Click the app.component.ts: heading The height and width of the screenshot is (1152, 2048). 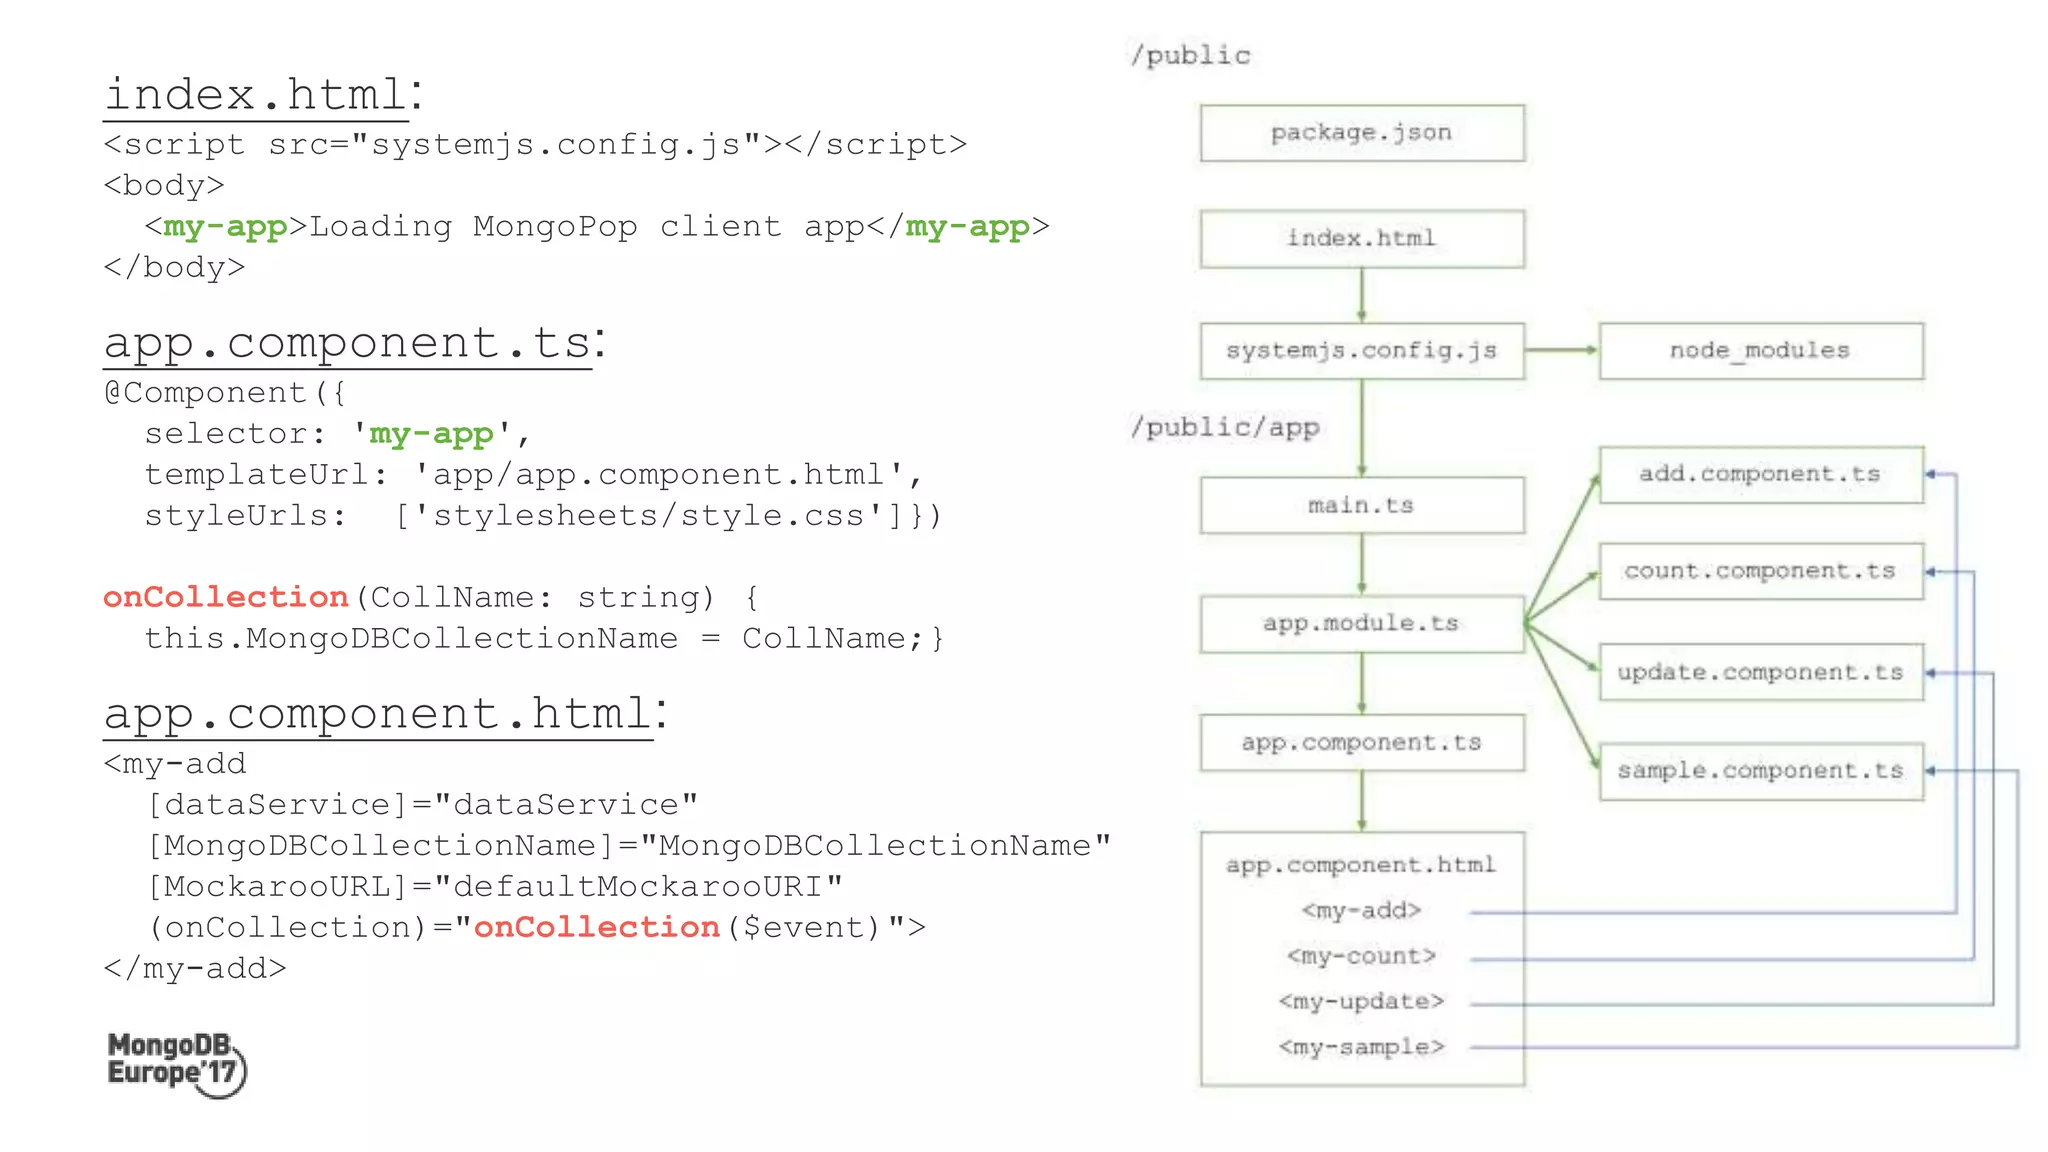click(x=355, y=344)
